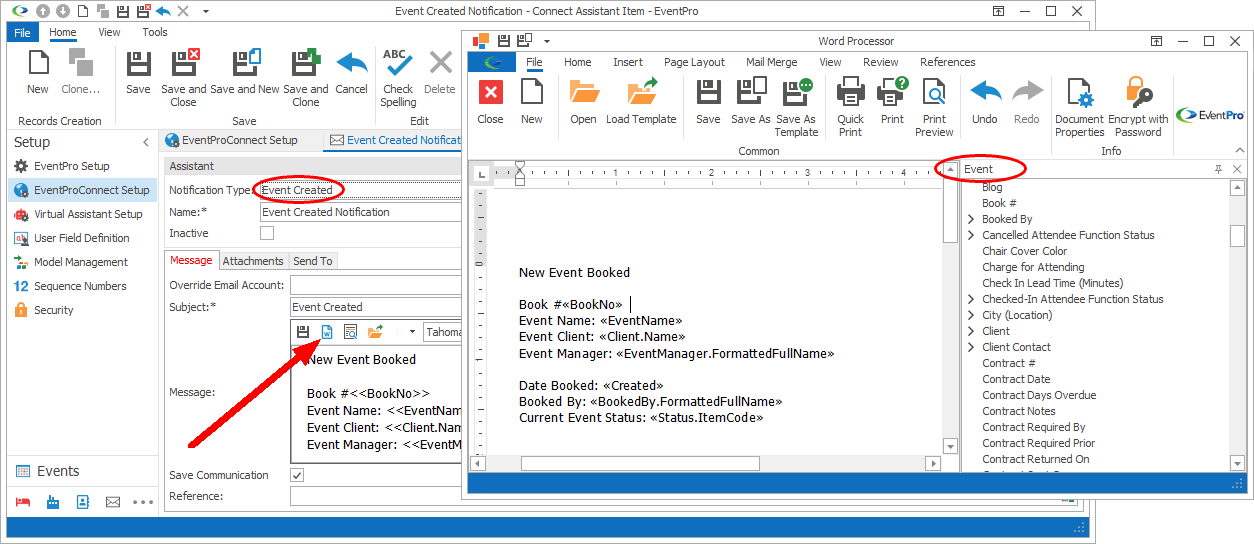Toggle the Save Communication checkbox

pos(297,475)
